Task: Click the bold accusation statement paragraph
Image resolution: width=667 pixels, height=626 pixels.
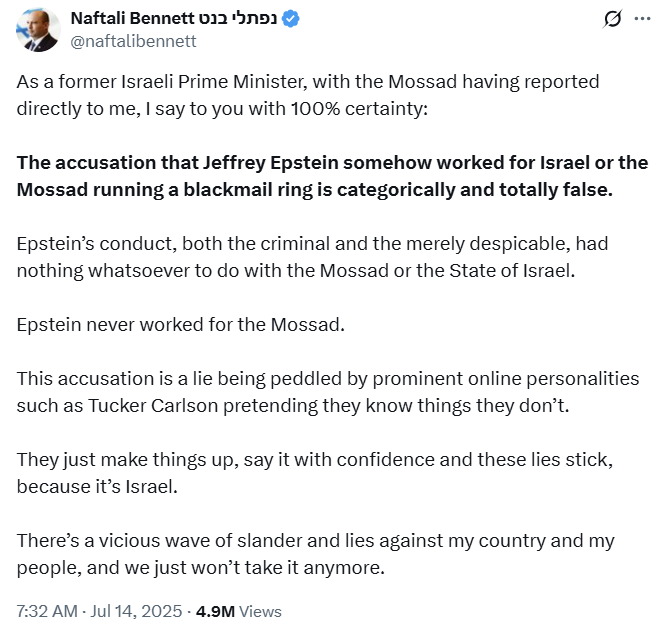Action: pos(332,175)
